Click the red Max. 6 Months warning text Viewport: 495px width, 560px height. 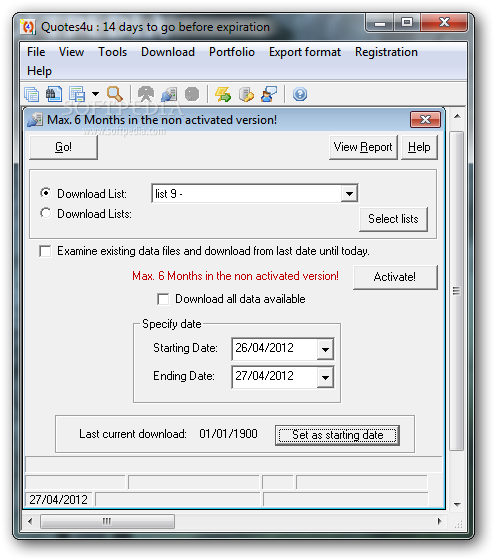pos(235,276)
